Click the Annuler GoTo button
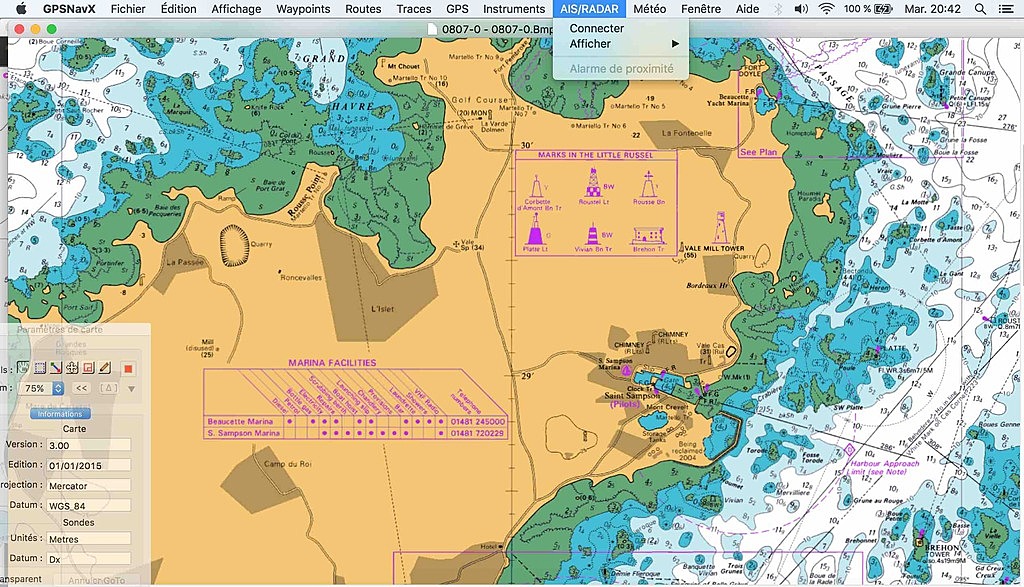Screen dimensions: 1024x587 pyautogui.click(x=96, y=580)
